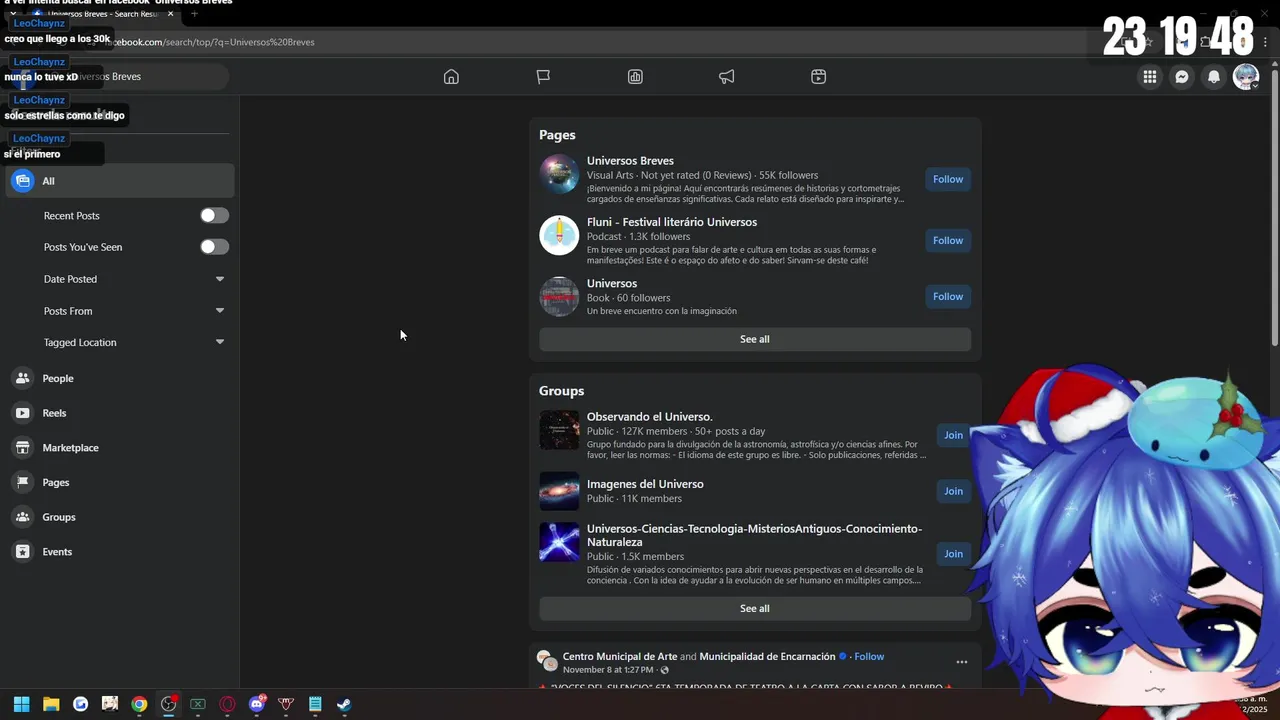Select the People filter label
The height and width of the screenshot is (720, 1280).
coord(58,379)
